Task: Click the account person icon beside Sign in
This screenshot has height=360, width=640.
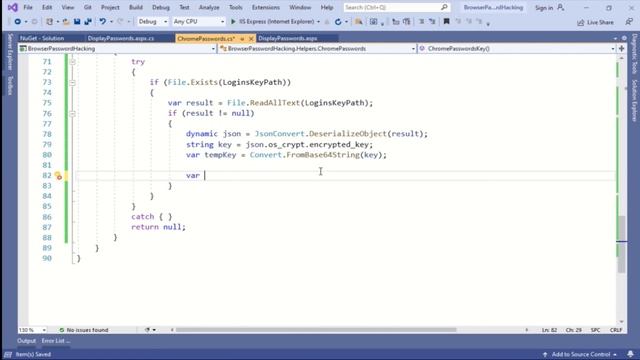Action: coord(561,7)
